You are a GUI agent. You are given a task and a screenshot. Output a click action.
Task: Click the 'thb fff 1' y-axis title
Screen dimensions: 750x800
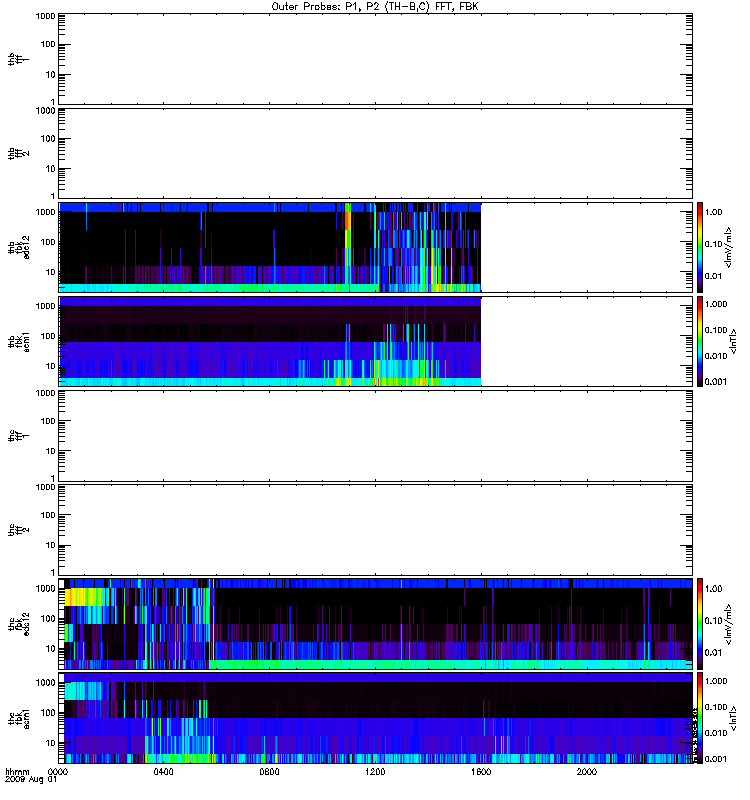[19, 59]
